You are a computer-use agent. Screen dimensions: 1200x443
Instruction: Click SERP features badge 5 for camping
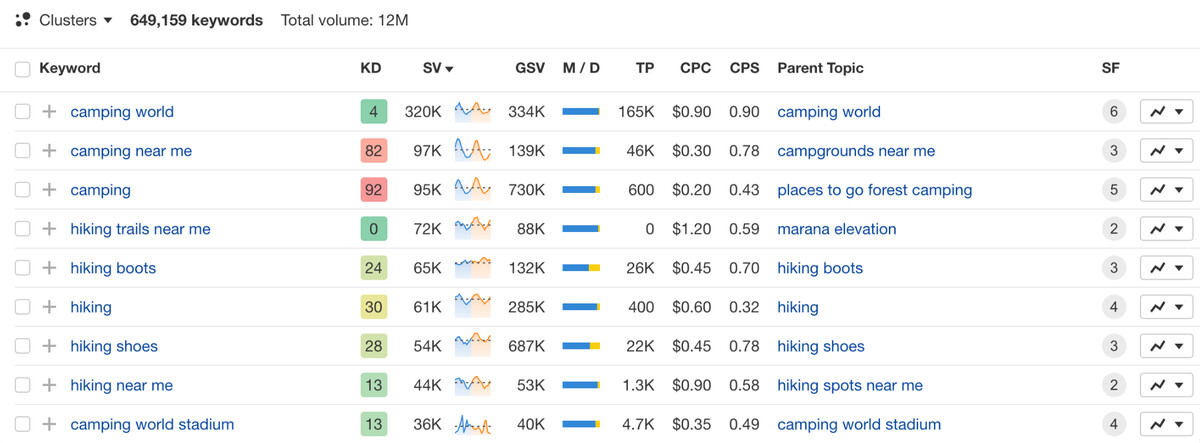[x=1114, y=190]
